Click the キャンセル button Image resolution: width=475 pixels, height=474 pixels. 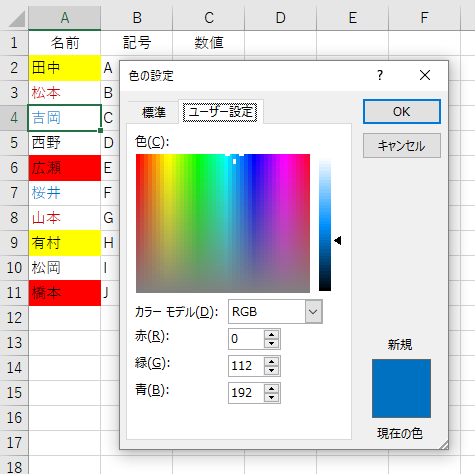tap(402, 146)
